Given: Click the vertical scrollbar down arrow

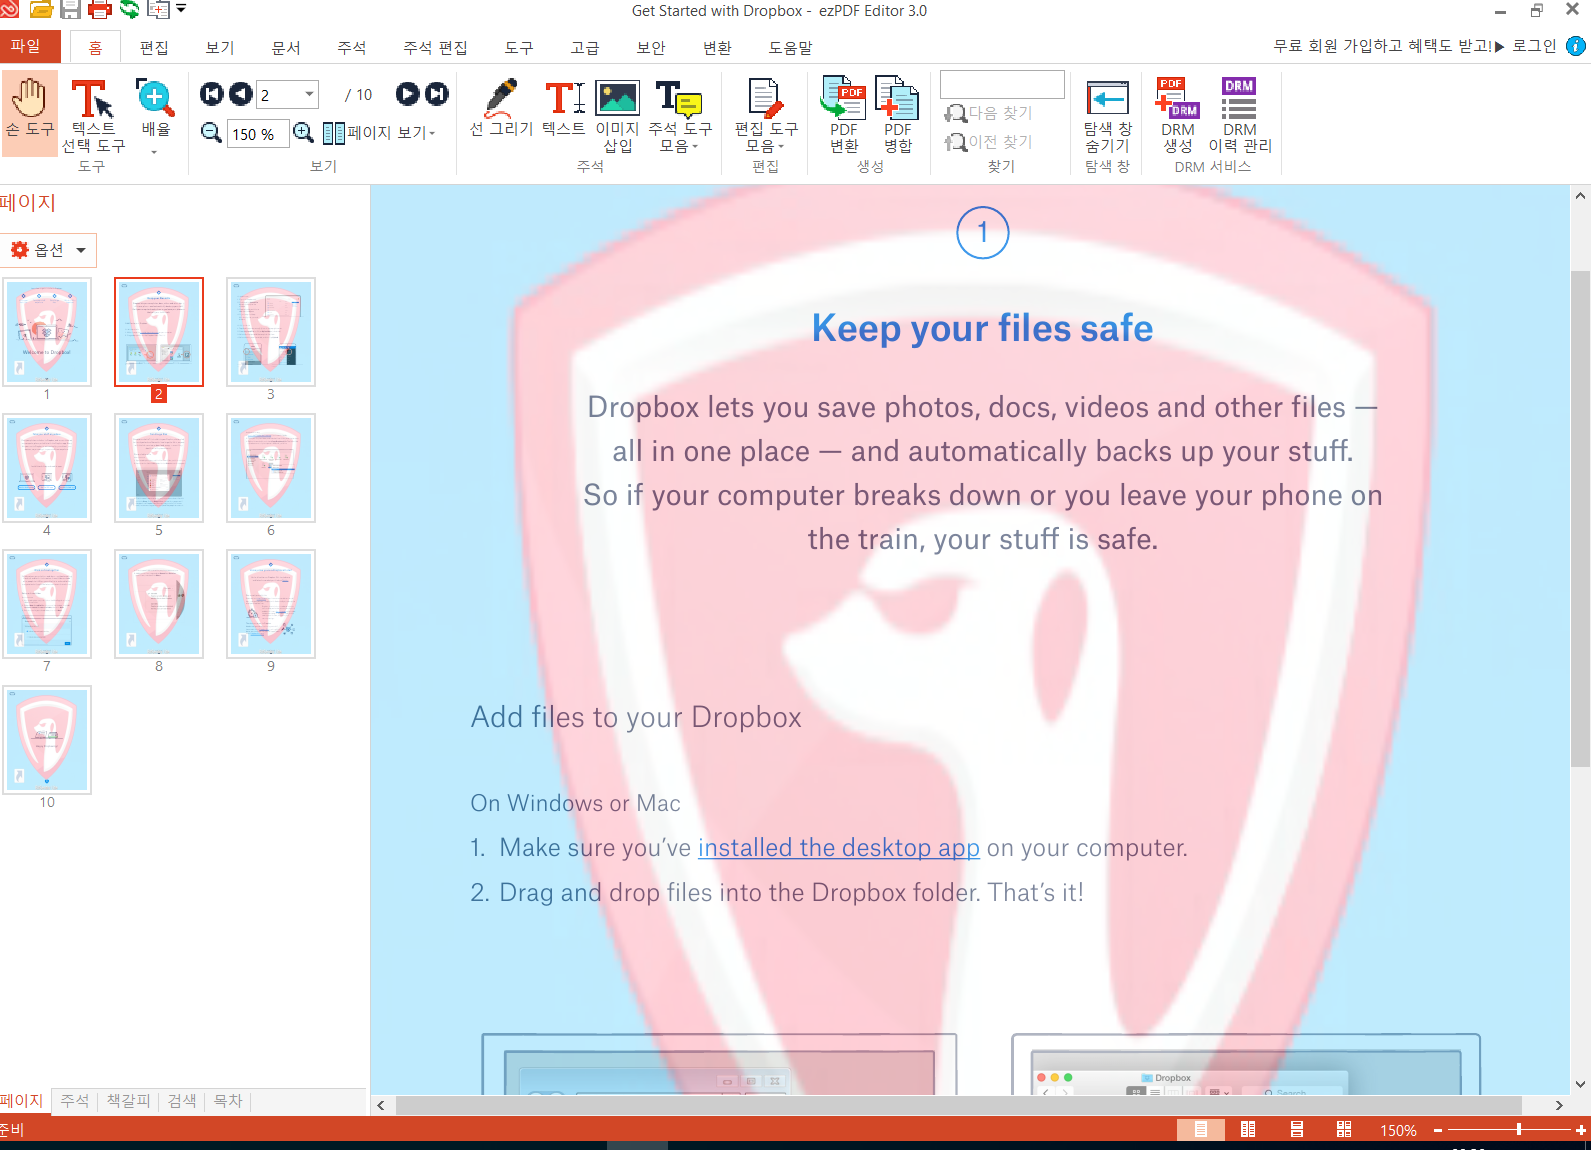Looking at the screenshot, I should pos(1580,1083).
